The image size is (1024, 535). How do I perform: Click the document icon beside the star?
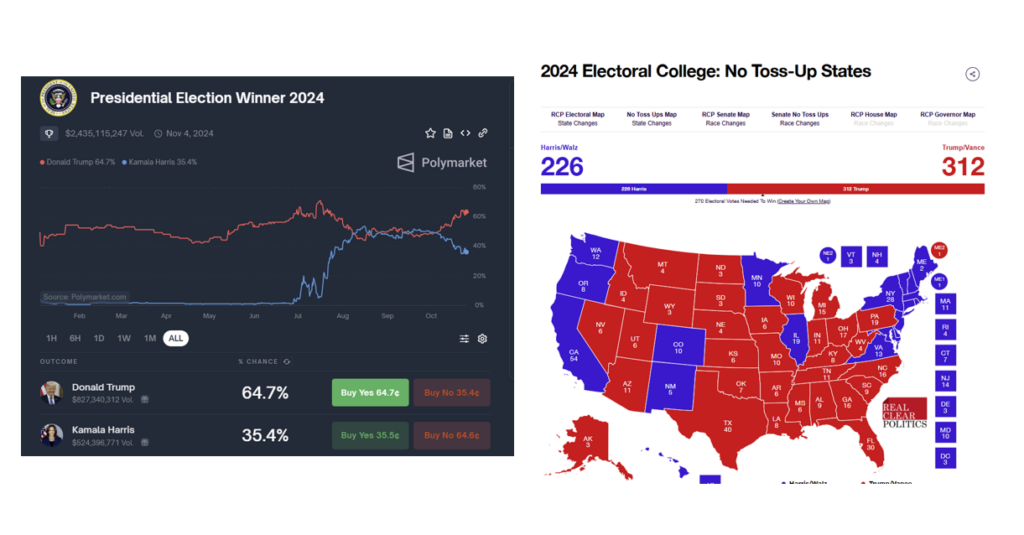pos(448,133)
